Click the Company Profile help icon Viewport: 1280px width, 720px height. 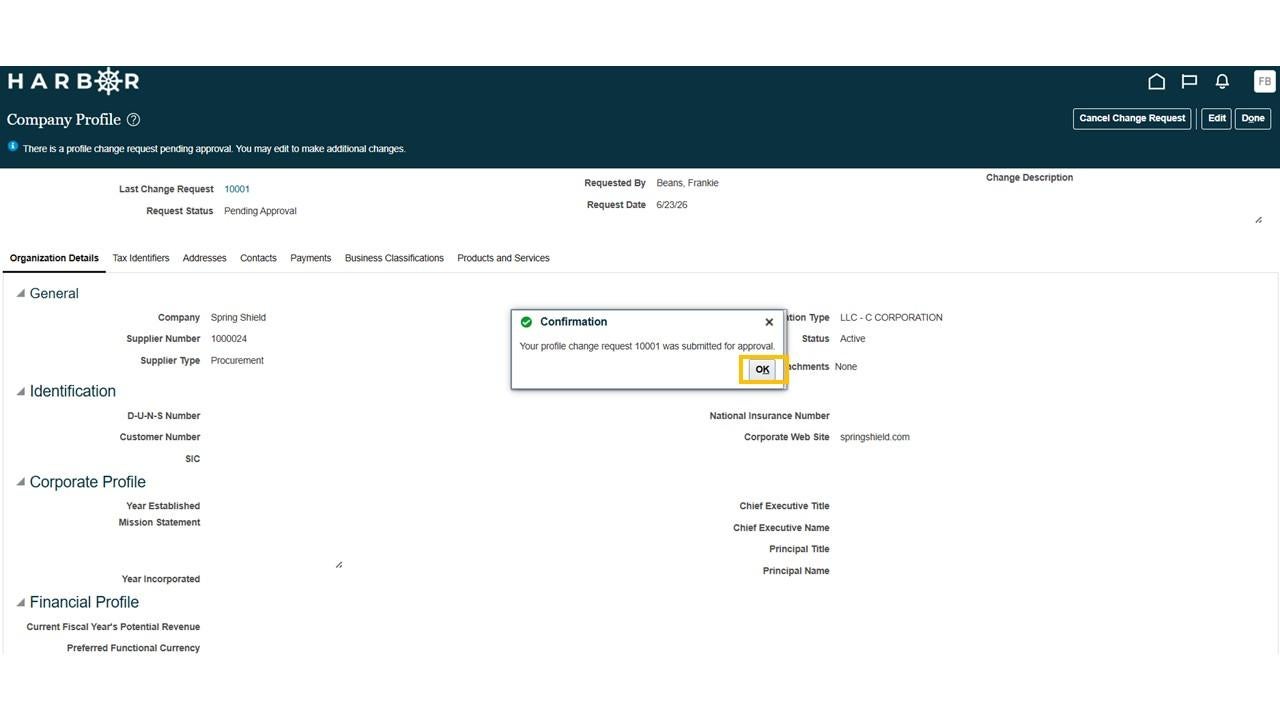tap(133, 120)
